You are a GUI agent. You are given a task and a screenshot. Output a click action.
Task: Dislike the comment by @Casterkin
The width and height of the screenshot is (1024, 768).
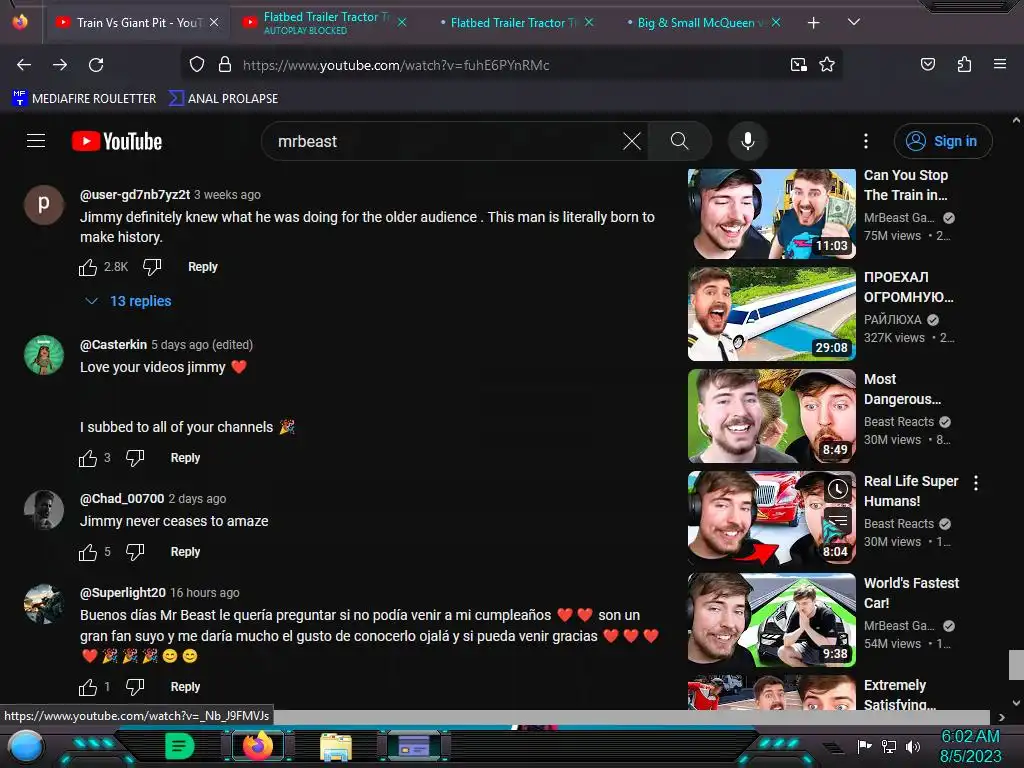135,458
